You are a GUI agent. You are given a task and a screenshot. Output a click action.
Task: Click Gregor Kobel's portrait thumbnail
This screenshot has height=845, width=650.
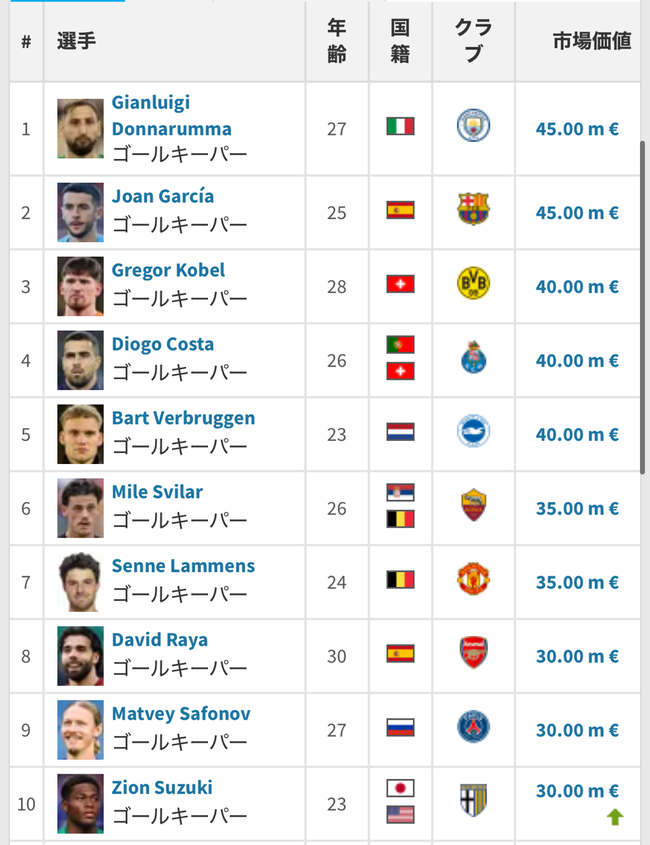[80, 286]
